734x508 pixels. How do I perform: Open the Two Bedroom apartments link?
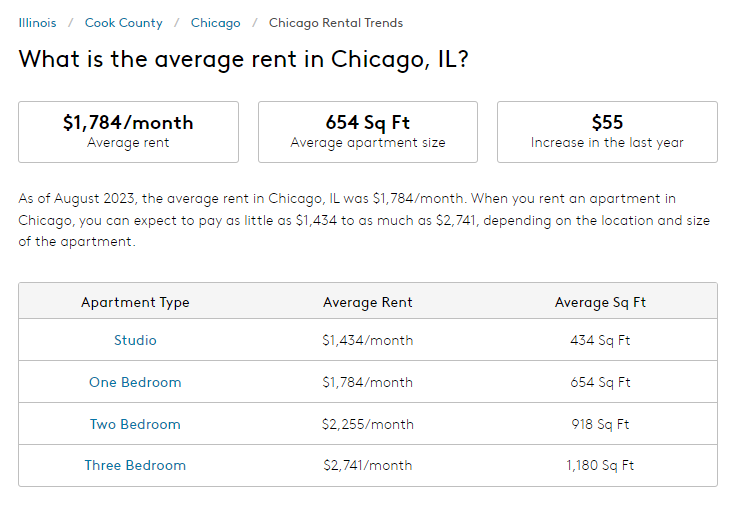pos(135,424)
